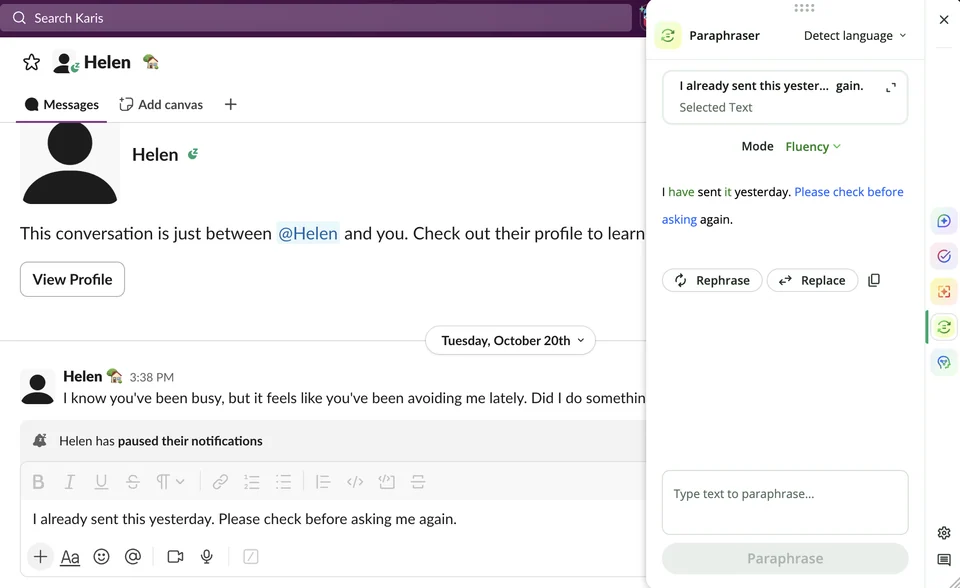Toggle the Aa formatting toolbar
This screenshot has height=588, width=960.
[x=70, y=557]
